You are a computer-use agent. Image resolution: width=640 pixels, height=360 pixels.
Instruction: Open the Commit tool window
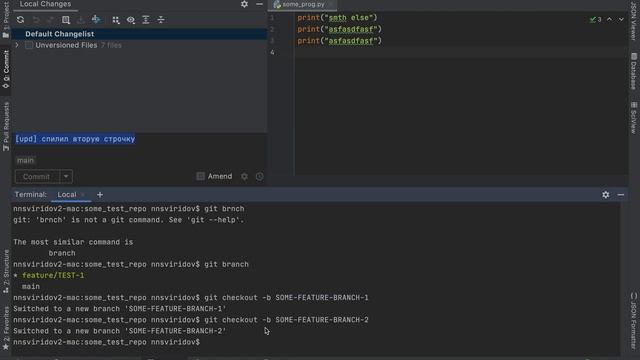[6, 69]
